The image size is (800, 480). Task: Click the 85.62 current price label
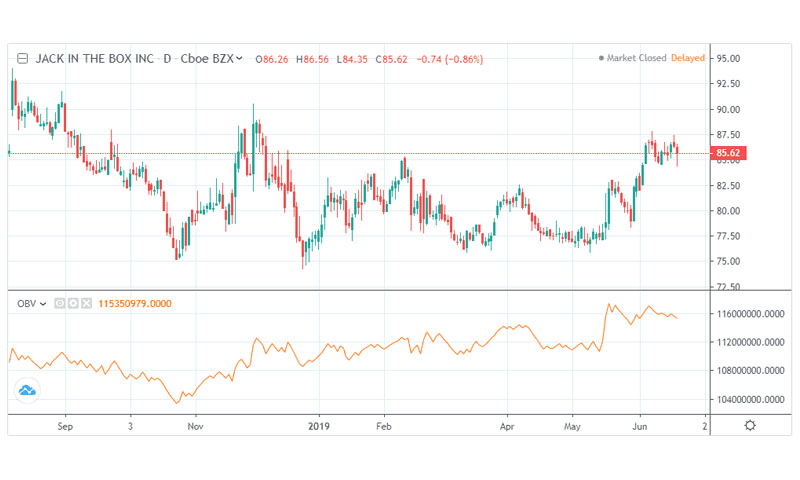point(728,153)
